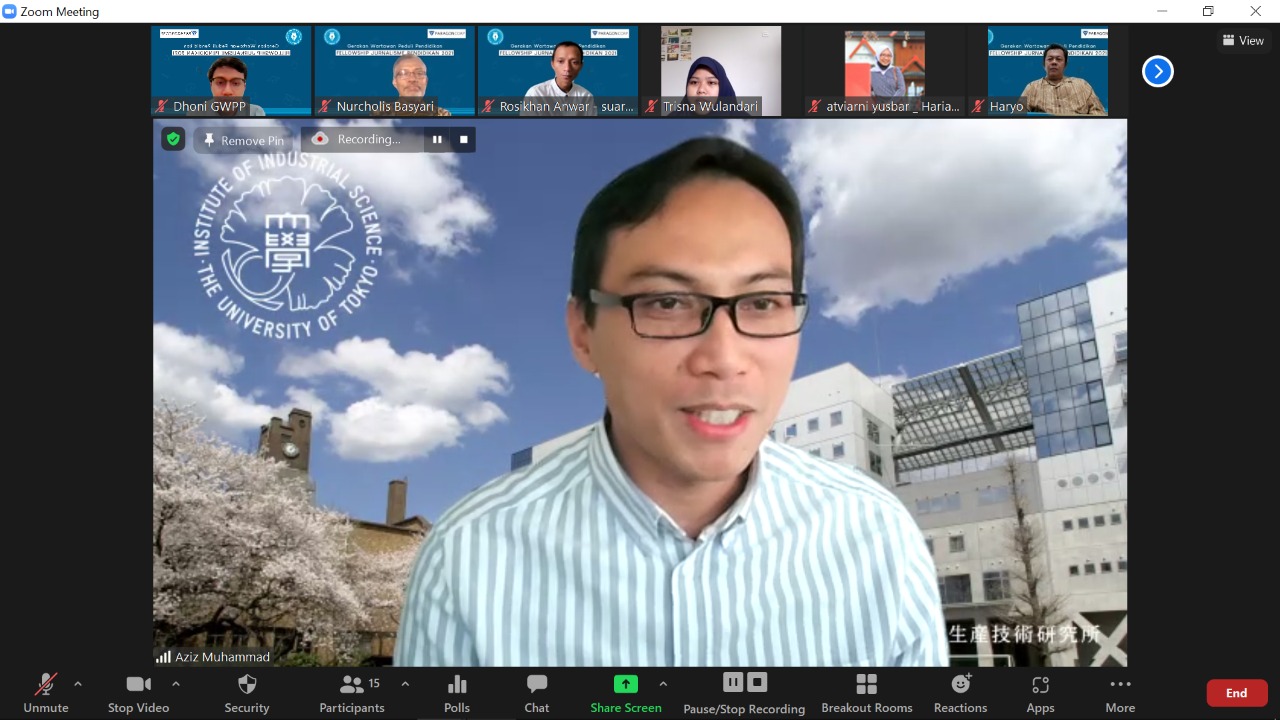Viewport: 1280px width, 720px height.
Task: Click Remove Pin button
Action: [243, 140]
